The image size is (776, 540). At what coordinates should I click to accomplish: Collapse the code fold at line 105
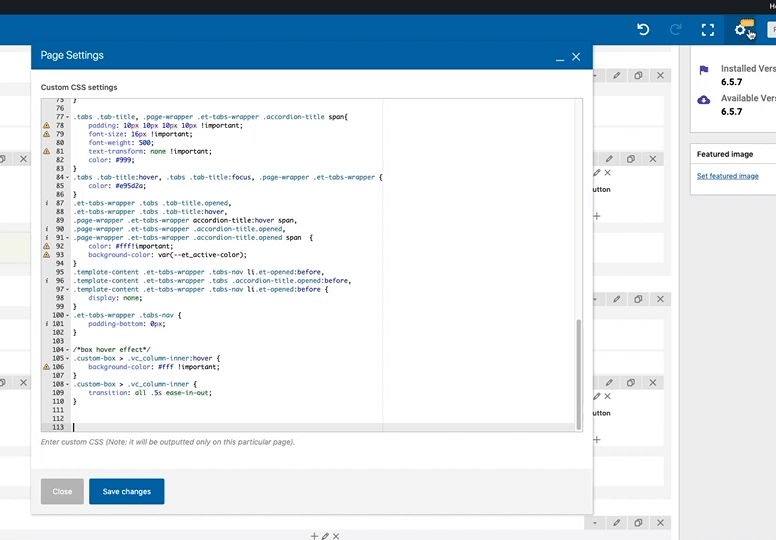[68, 359]
